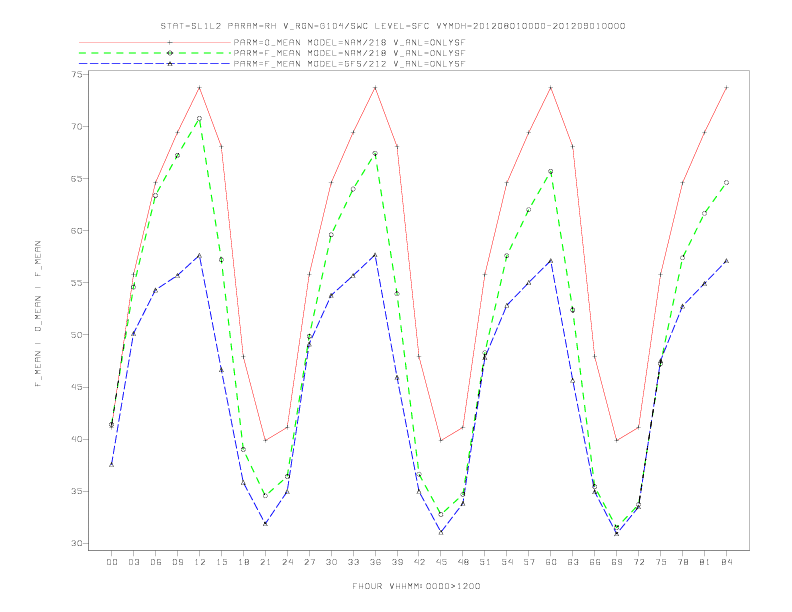Click x-axis tick label 21
The width and height of the screenshot is (792, 612).
click(265, 562)
